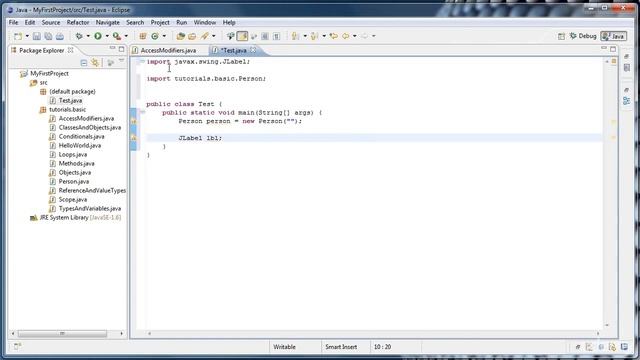Go back with the yellow Back arrow
This screenshot has width=640, height=360.
click(346, 36)
